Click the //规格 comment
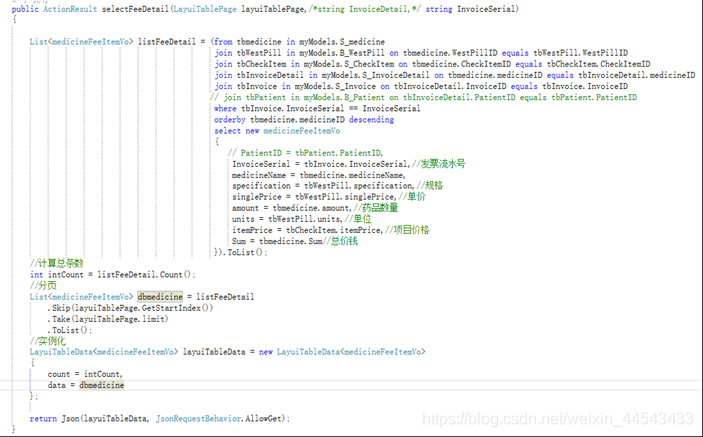The height and width of the screenshot is (437, 703). click(x=430, y=186)
